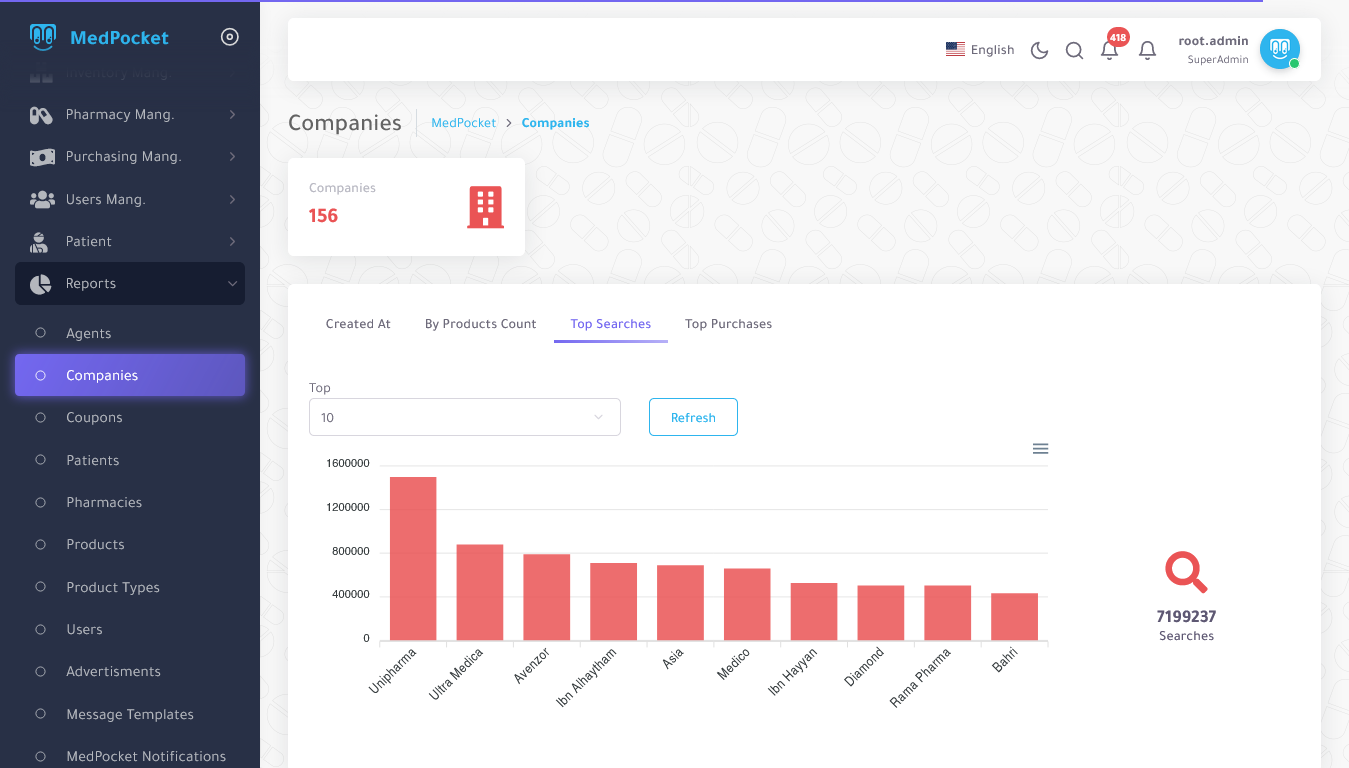Open the Top count dropdown
Viewport: 1349px width, 768px height.
coord(464,417)
